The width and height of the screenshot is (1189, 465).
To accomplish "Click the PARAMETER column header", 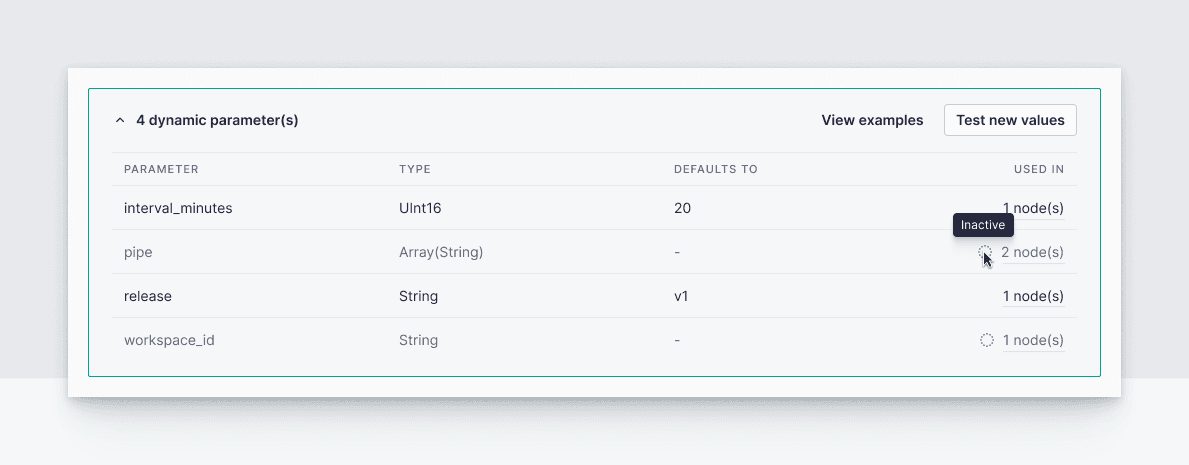I will click(x=161, y=169).
